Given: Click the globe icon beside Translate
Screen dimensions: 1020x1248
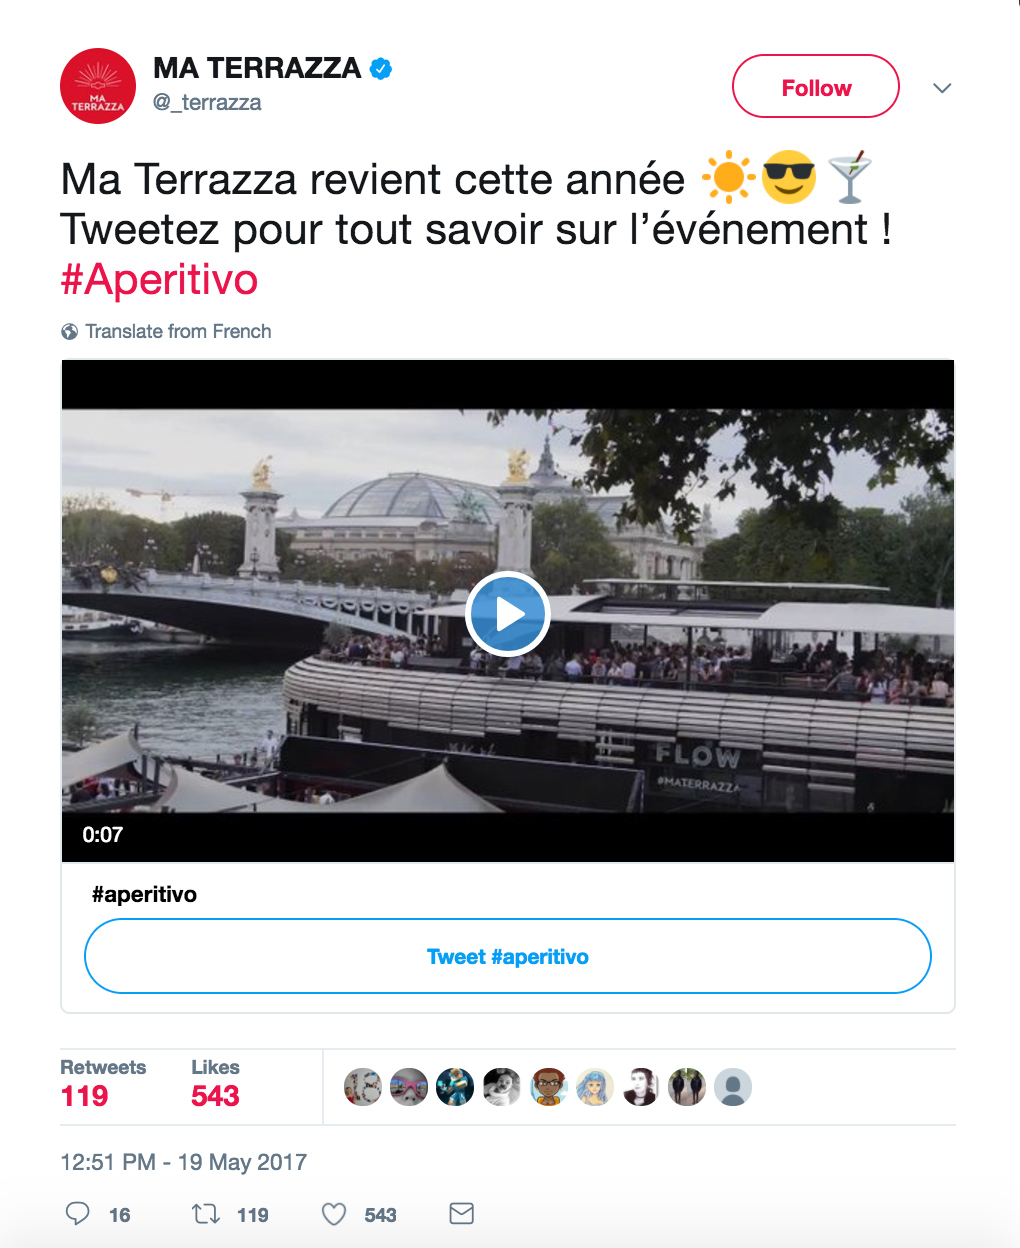Looking at the screenshot, I should pos(70,332).
